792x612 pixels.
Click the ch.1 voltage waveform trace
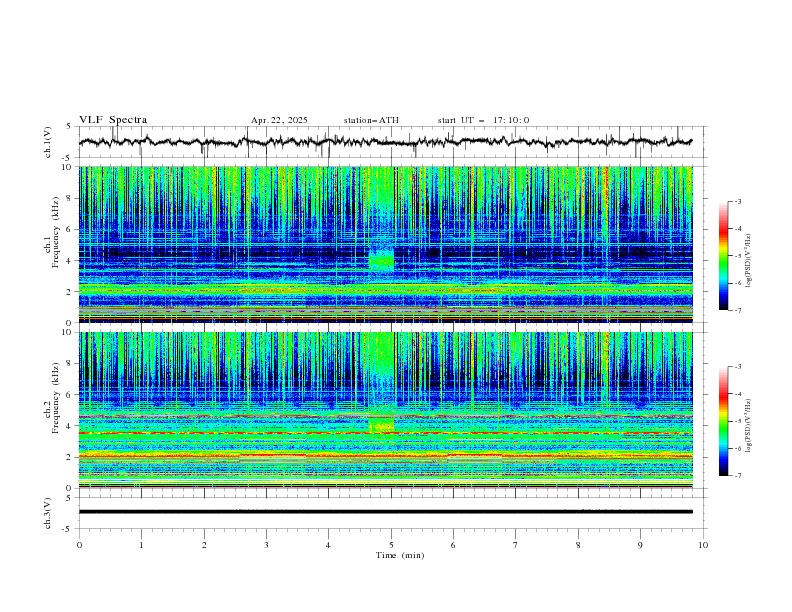pyautogui.click(x=385, y=142)
